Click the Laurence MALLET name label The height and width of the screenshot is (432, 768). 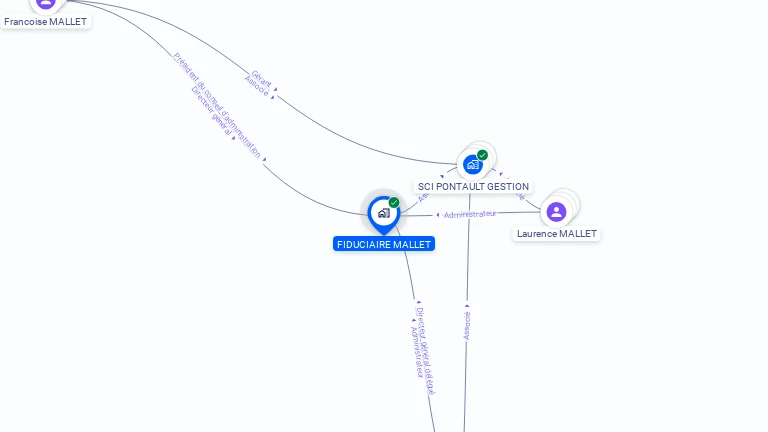pos(557,234)
